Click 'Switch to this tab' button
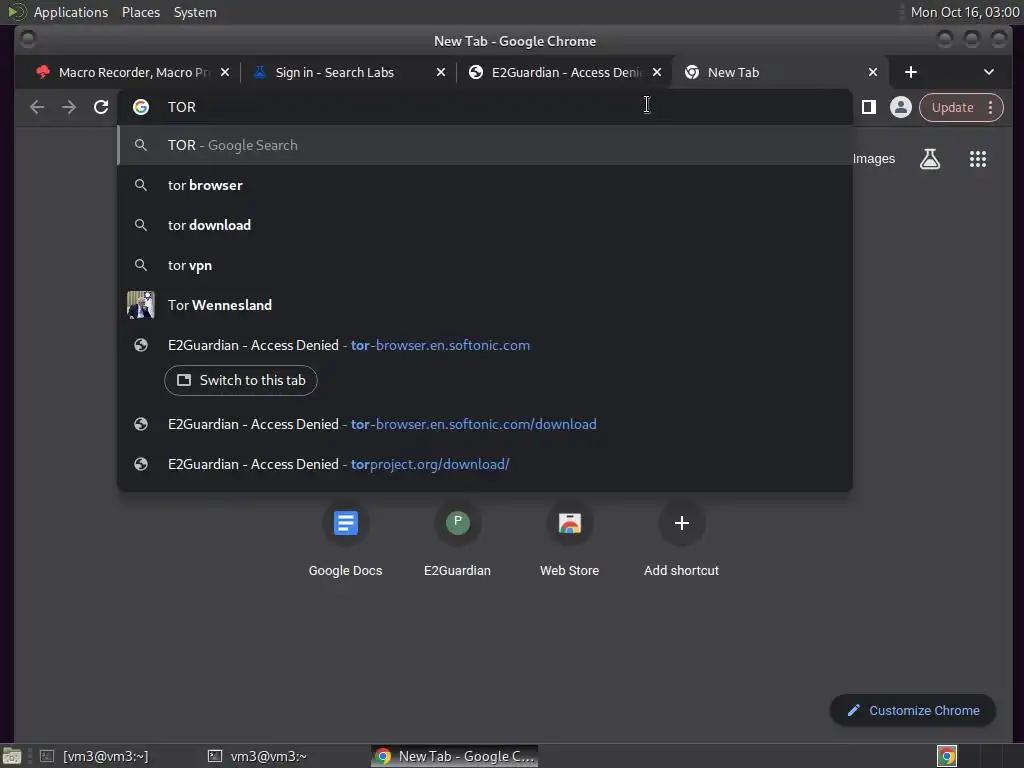 (x=241, y=381)
